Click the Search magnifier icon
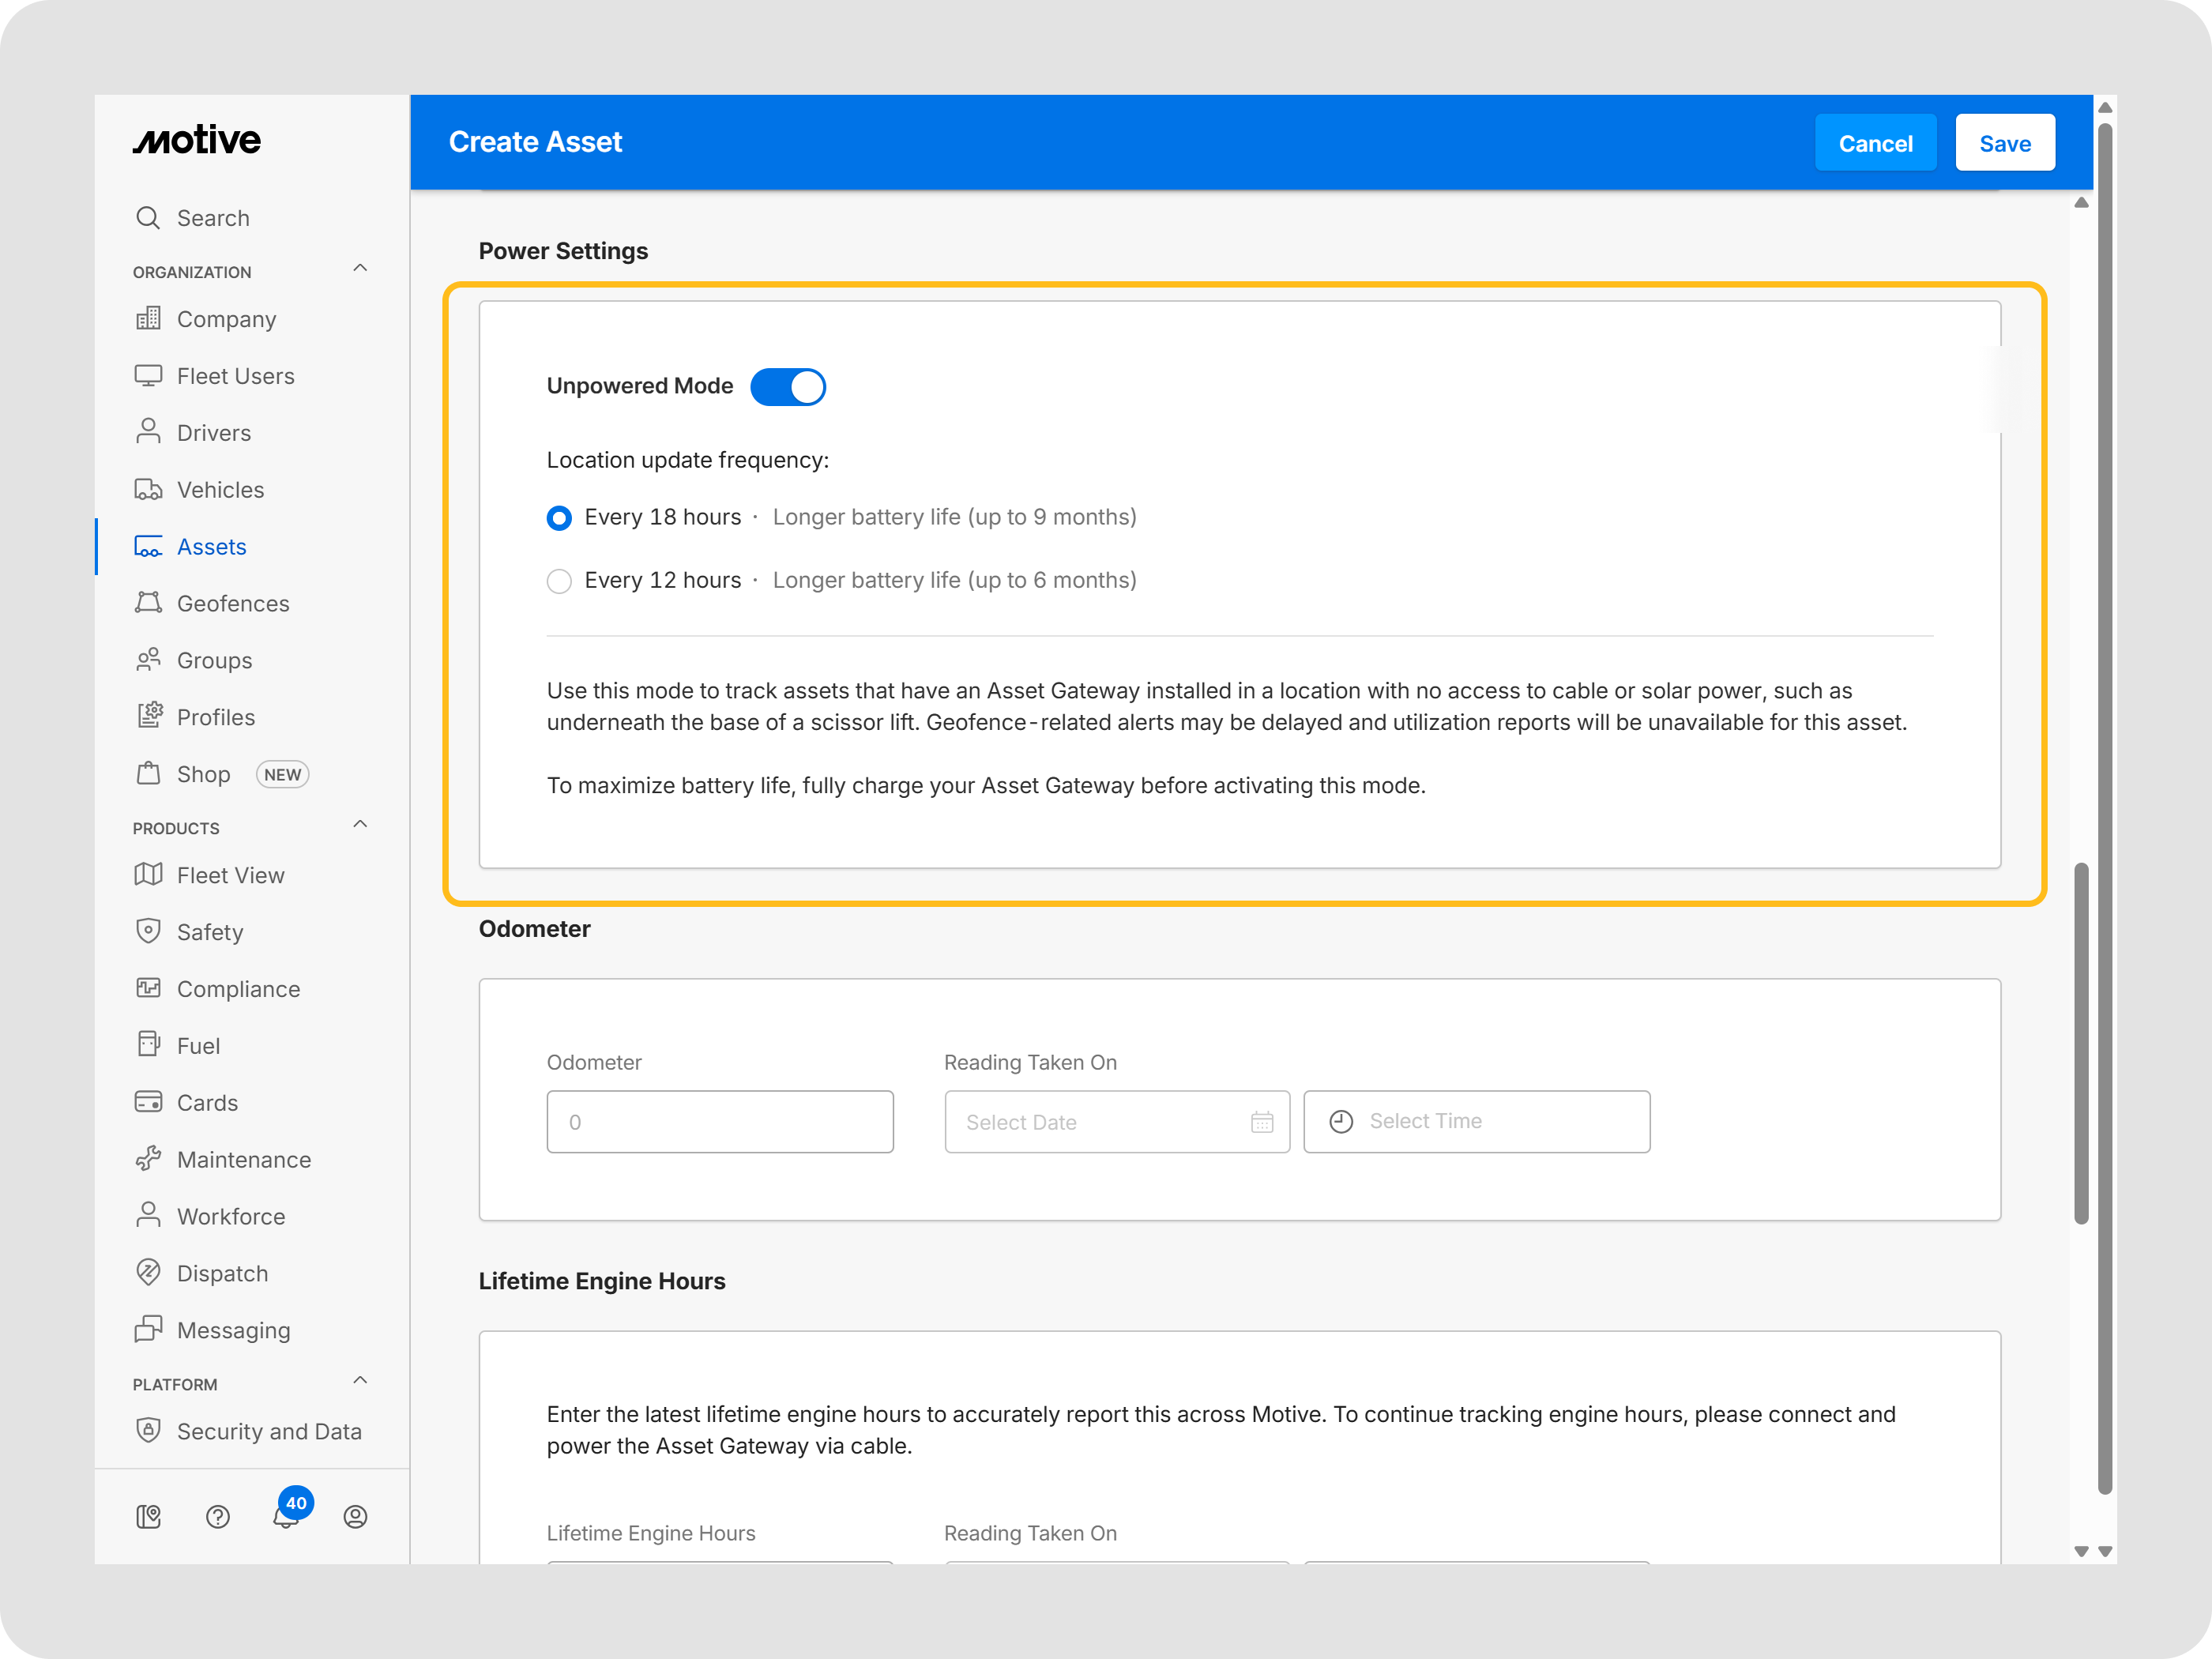 click(148, 218)
